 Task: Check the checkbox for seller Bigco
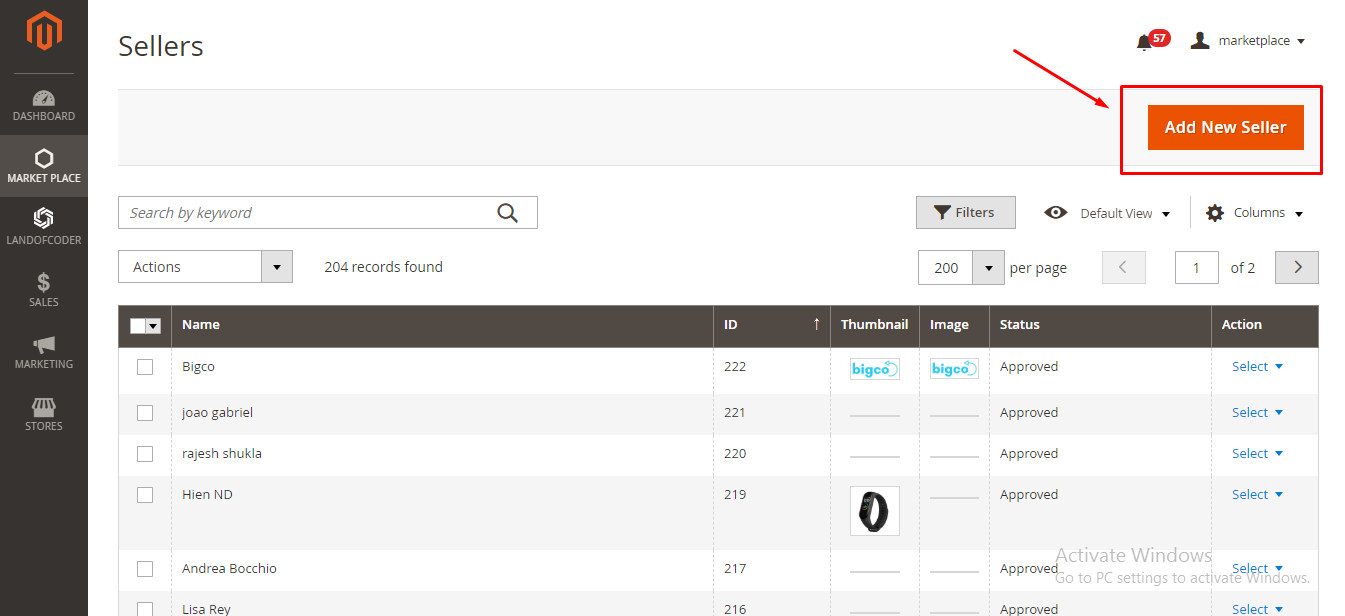(x=145, y=367)
